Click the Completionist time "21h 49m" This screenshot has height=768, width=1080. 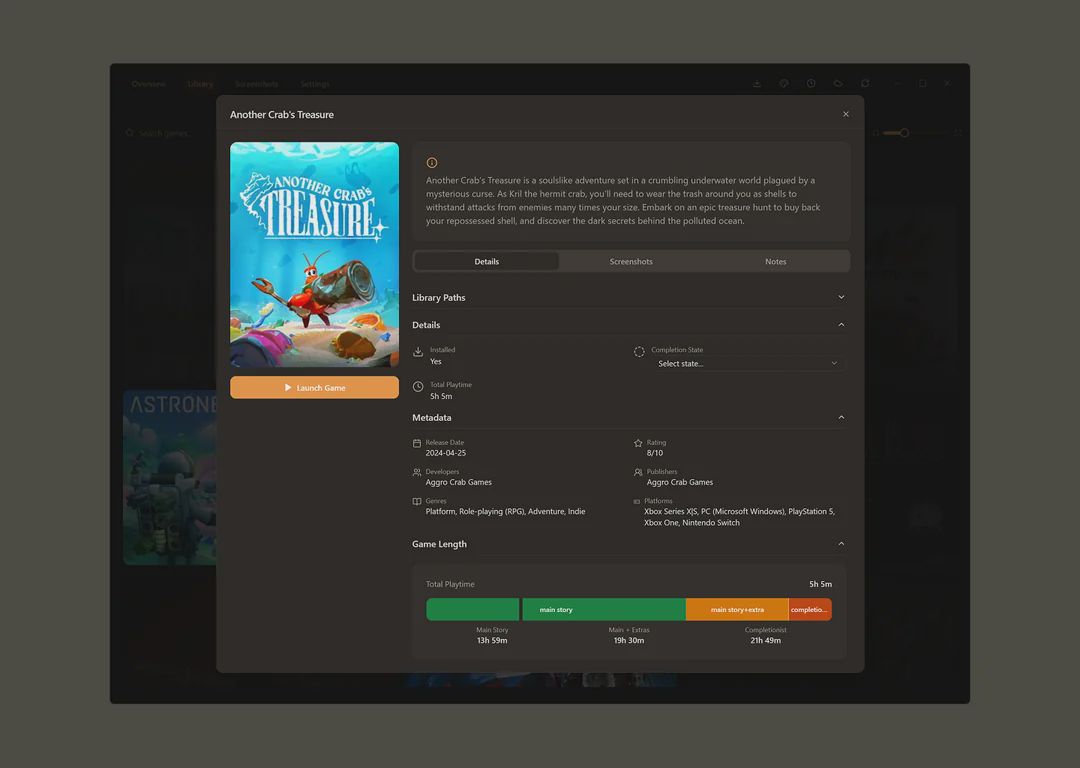(766, 641)
